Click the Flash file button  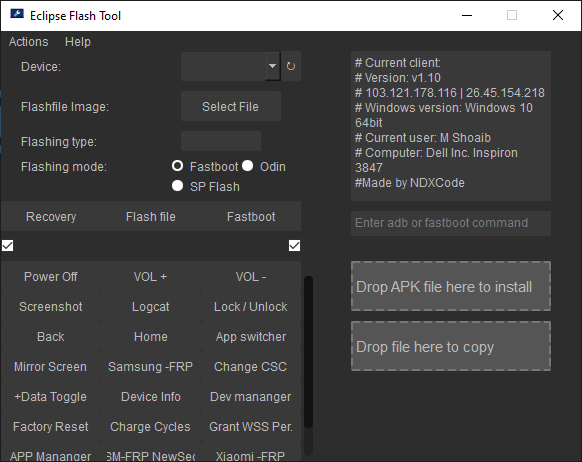coord(151,216)
